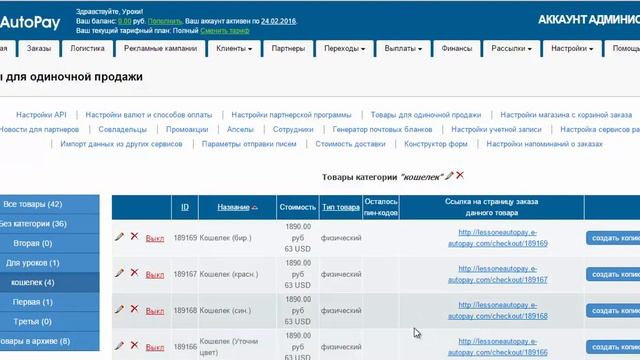Sort table by Тип товара column
This screenshot has width=640, height=360.
click(341, 207)
